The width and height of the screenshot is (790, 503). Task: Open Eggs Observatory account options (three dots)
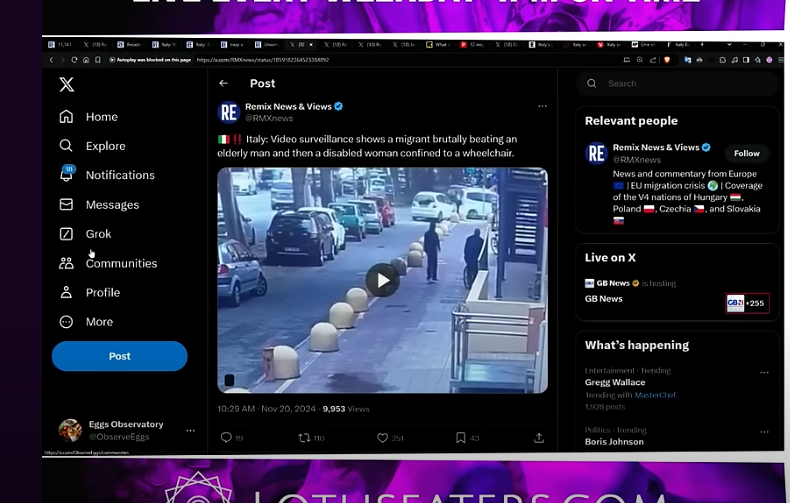pos(190,430)
